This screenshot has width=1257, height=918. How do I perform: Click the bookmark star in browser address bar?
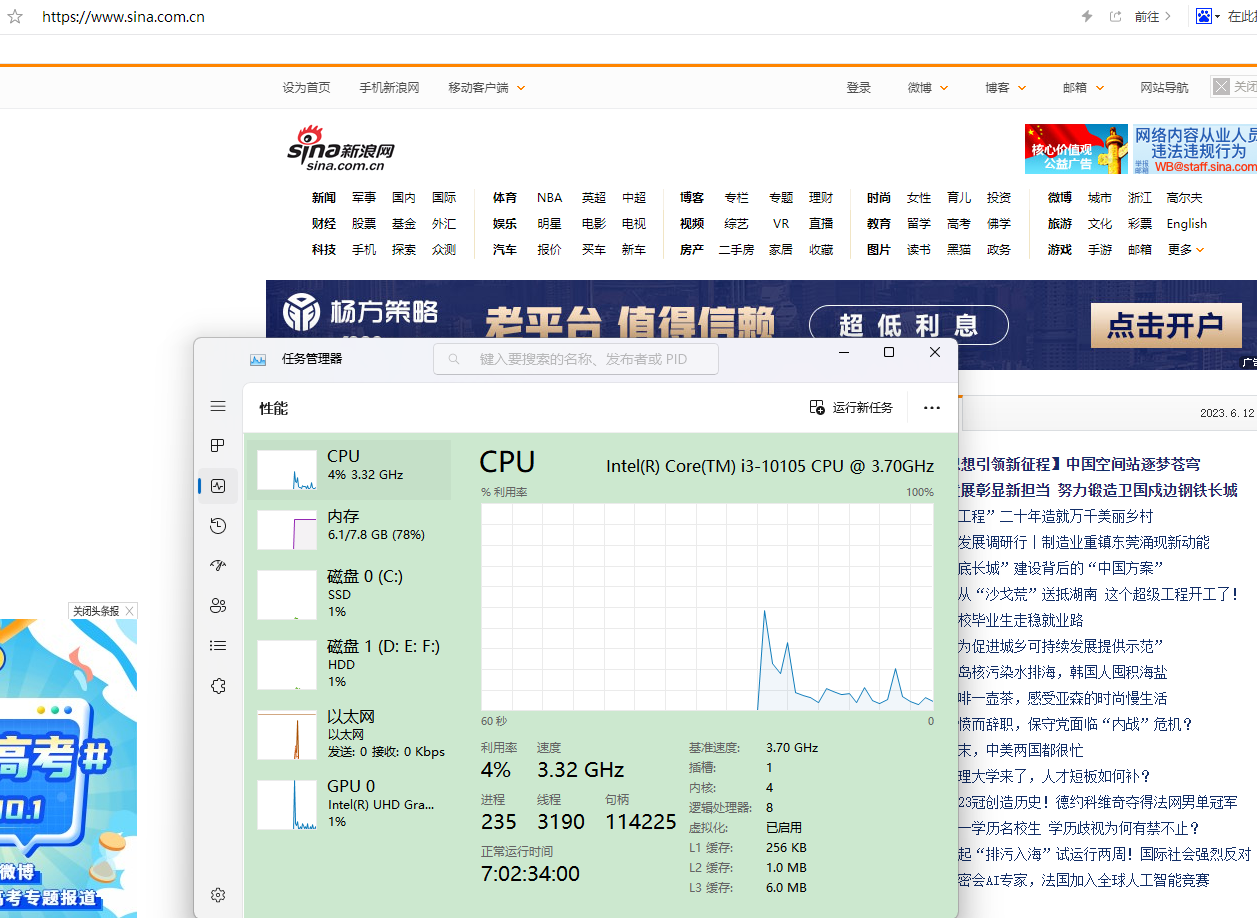pyautogui.click(x=15, y=16)
